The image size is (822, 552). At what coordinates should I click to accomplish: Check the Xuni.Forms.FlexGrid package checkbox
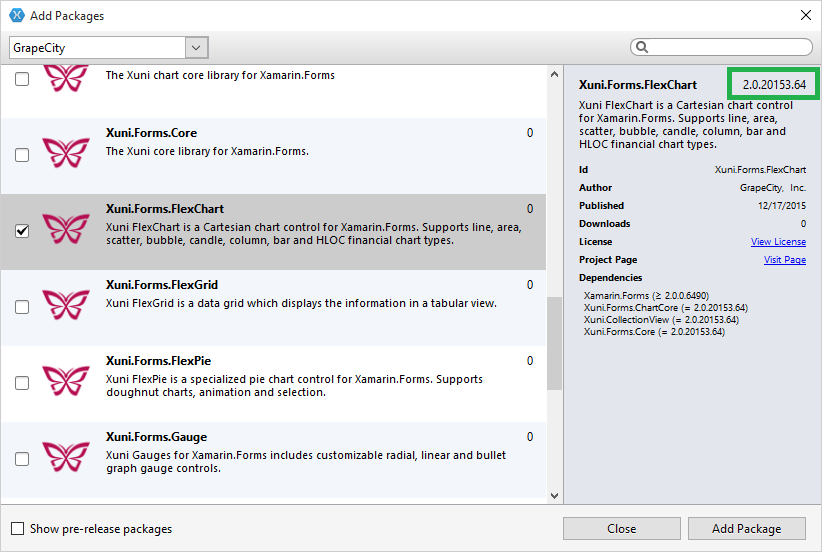22,307
